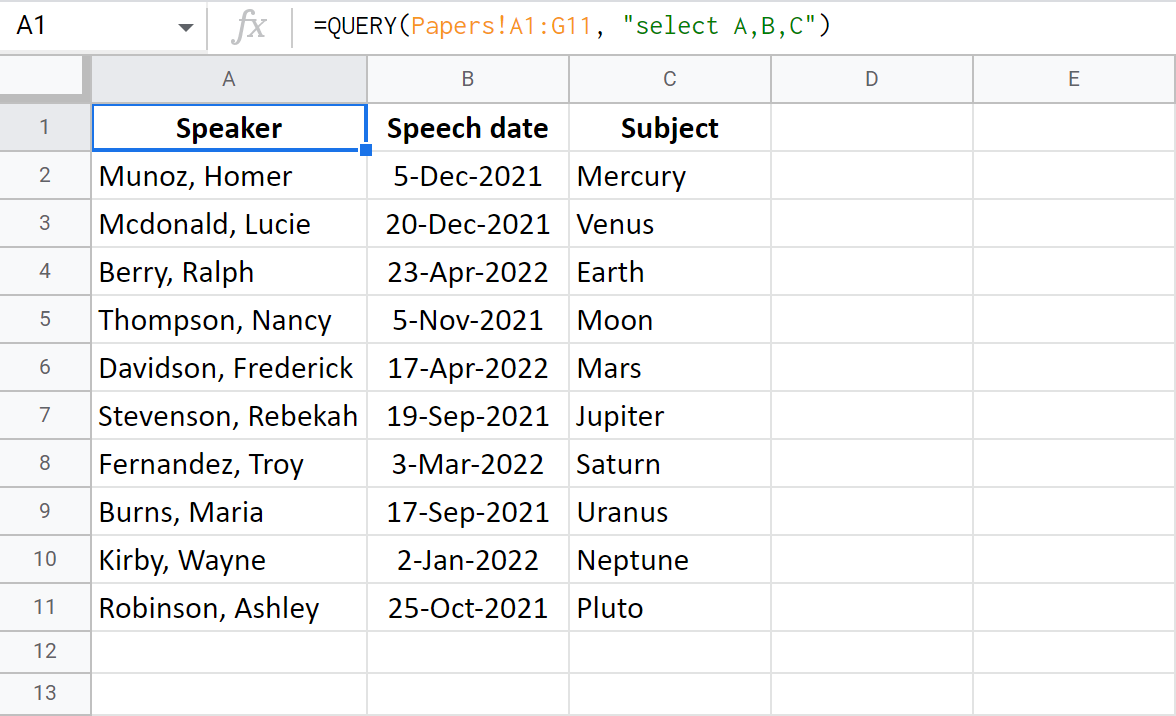The width and height of the screenshot is (1176, 716).
Task: Select column C header
Action: pyautogui.click(x=669, y=79)
